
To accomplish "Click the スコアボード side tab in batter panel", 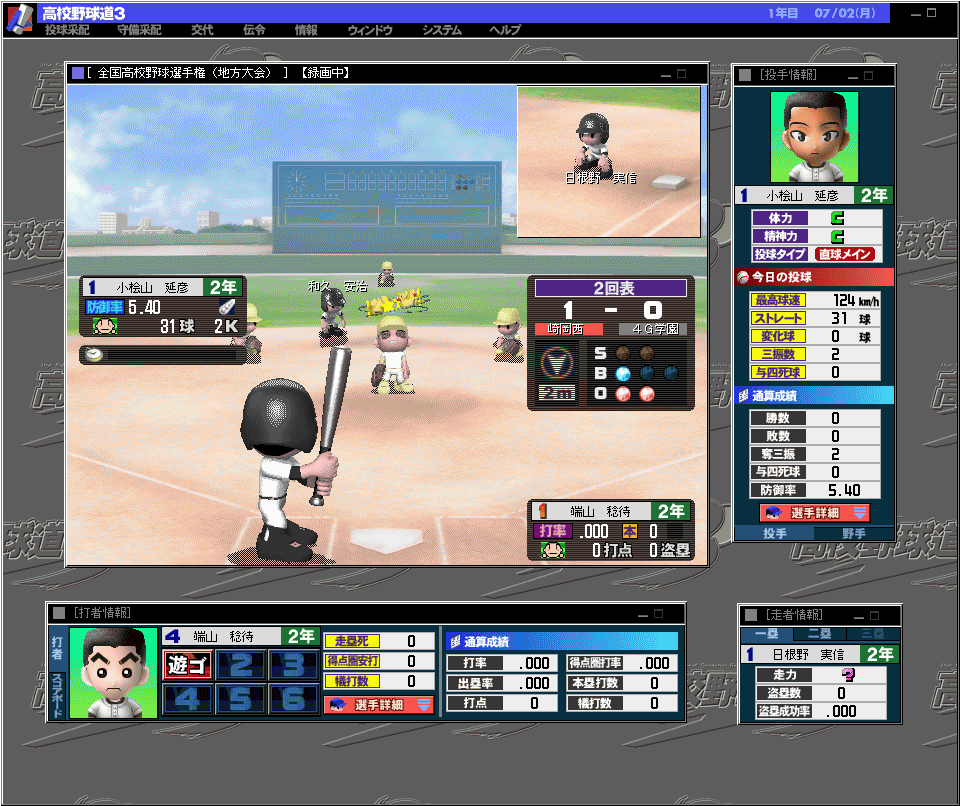I will point(57,692).
